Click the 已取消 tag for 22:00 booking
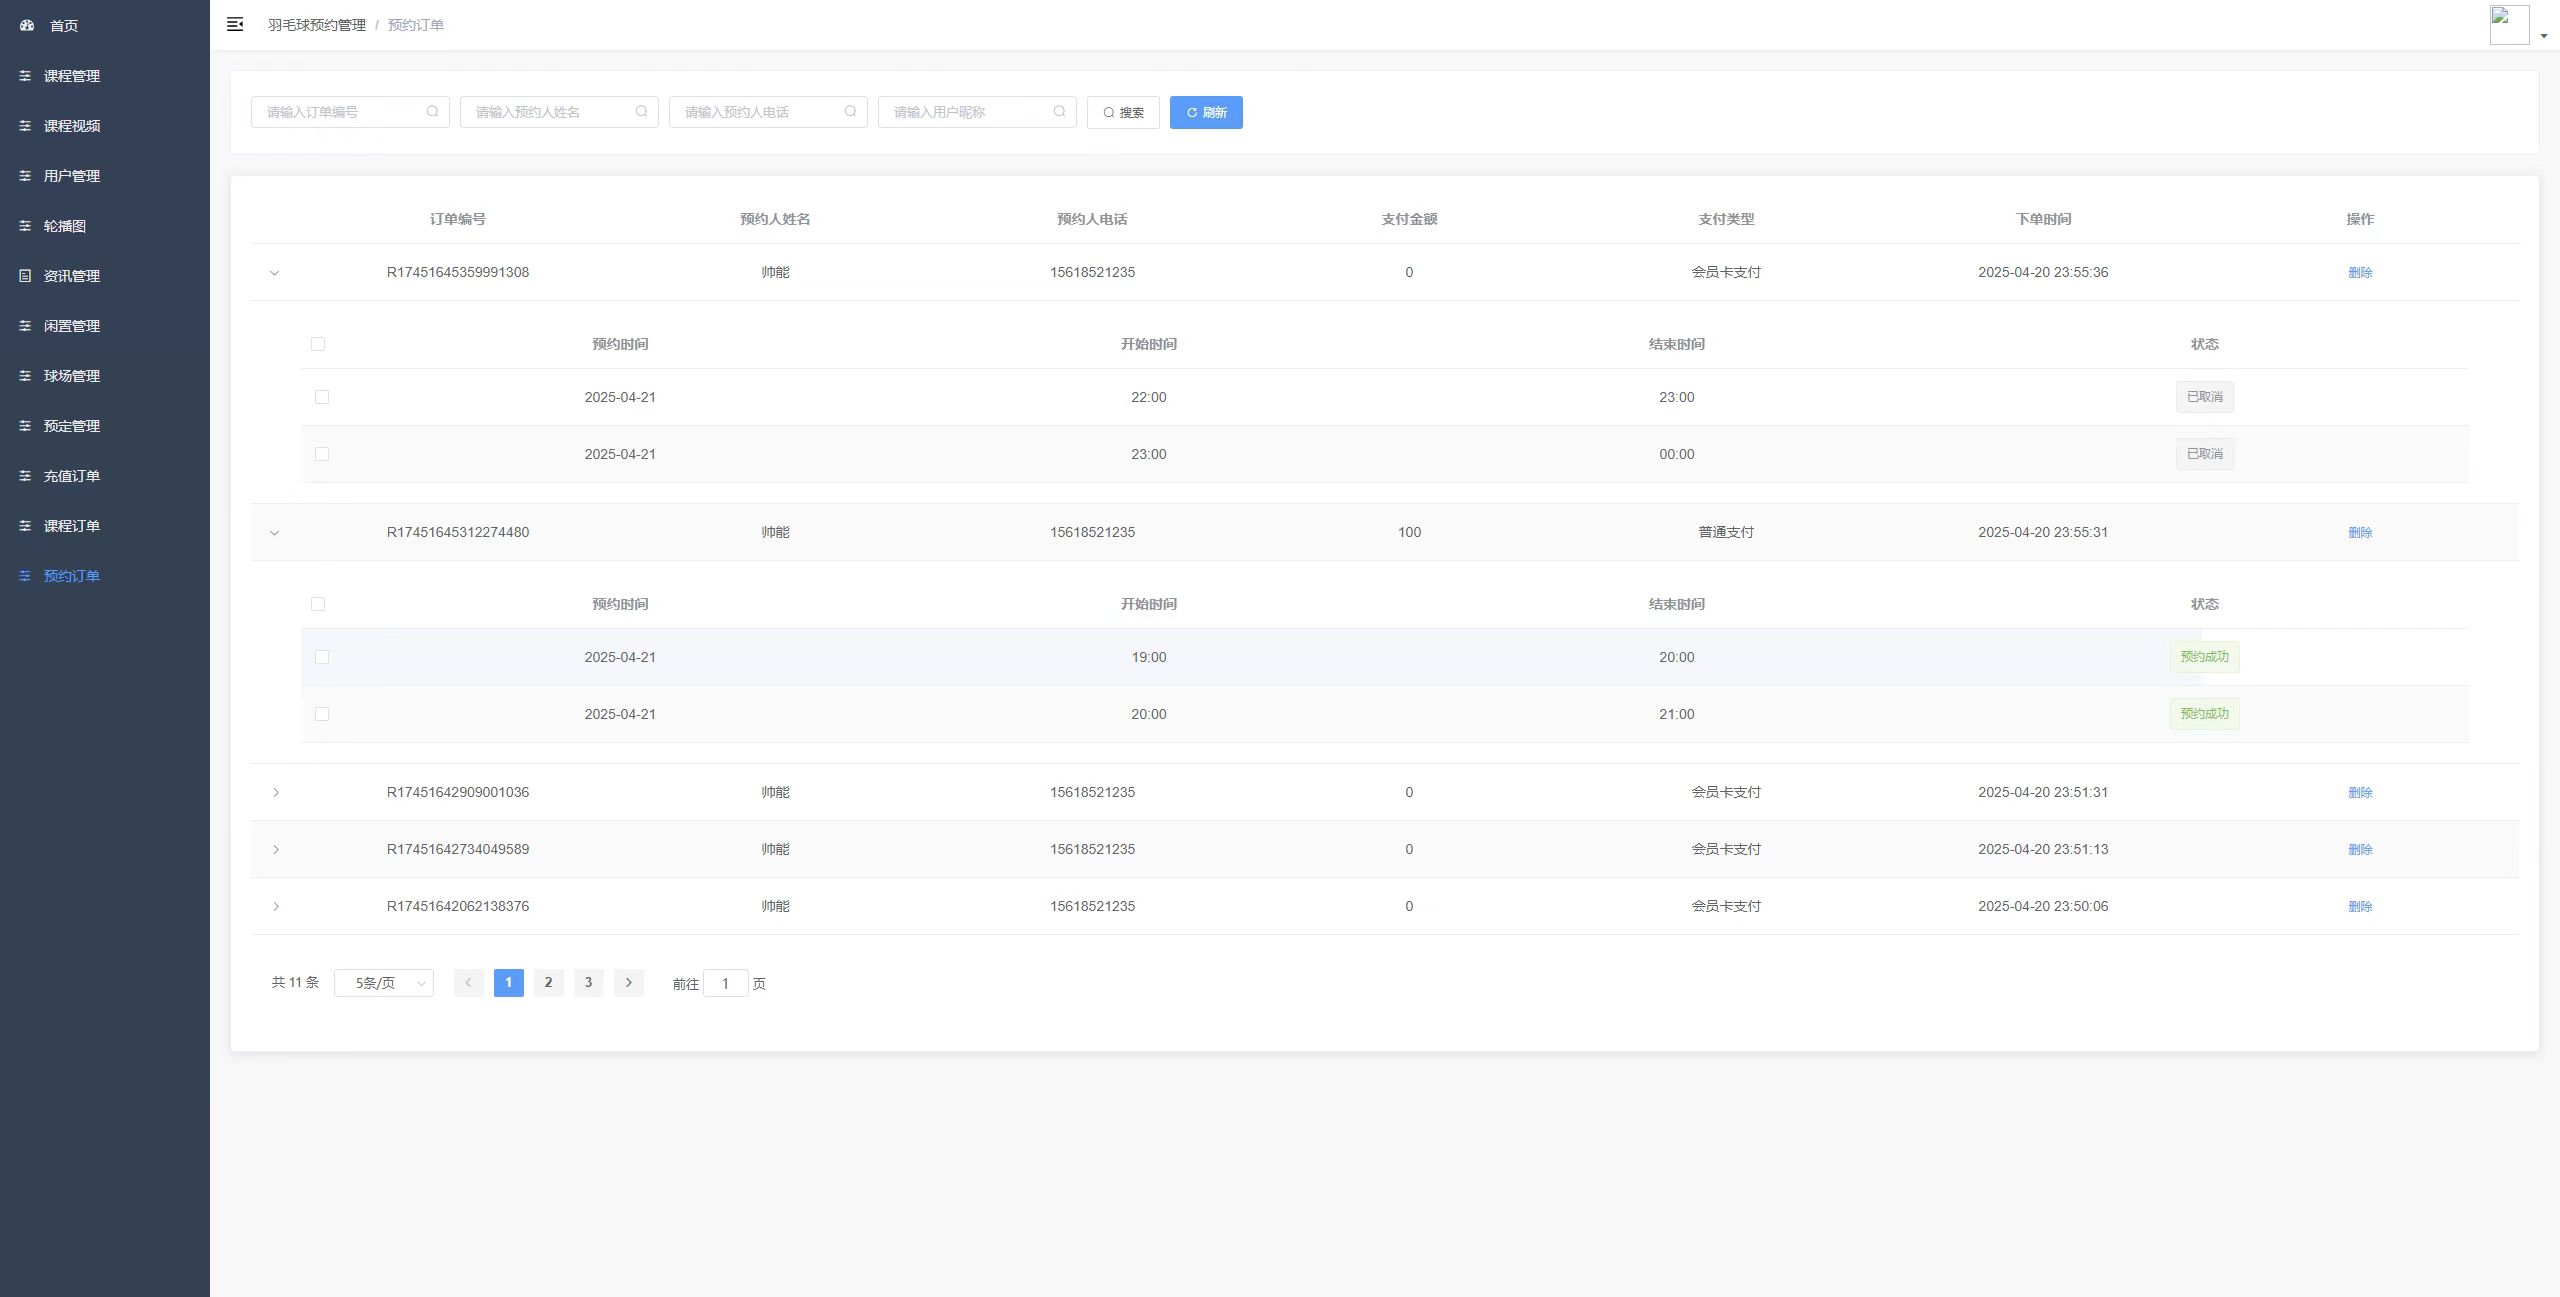The width and height of the screenshot is (2560, 1297). point(2204,397)
